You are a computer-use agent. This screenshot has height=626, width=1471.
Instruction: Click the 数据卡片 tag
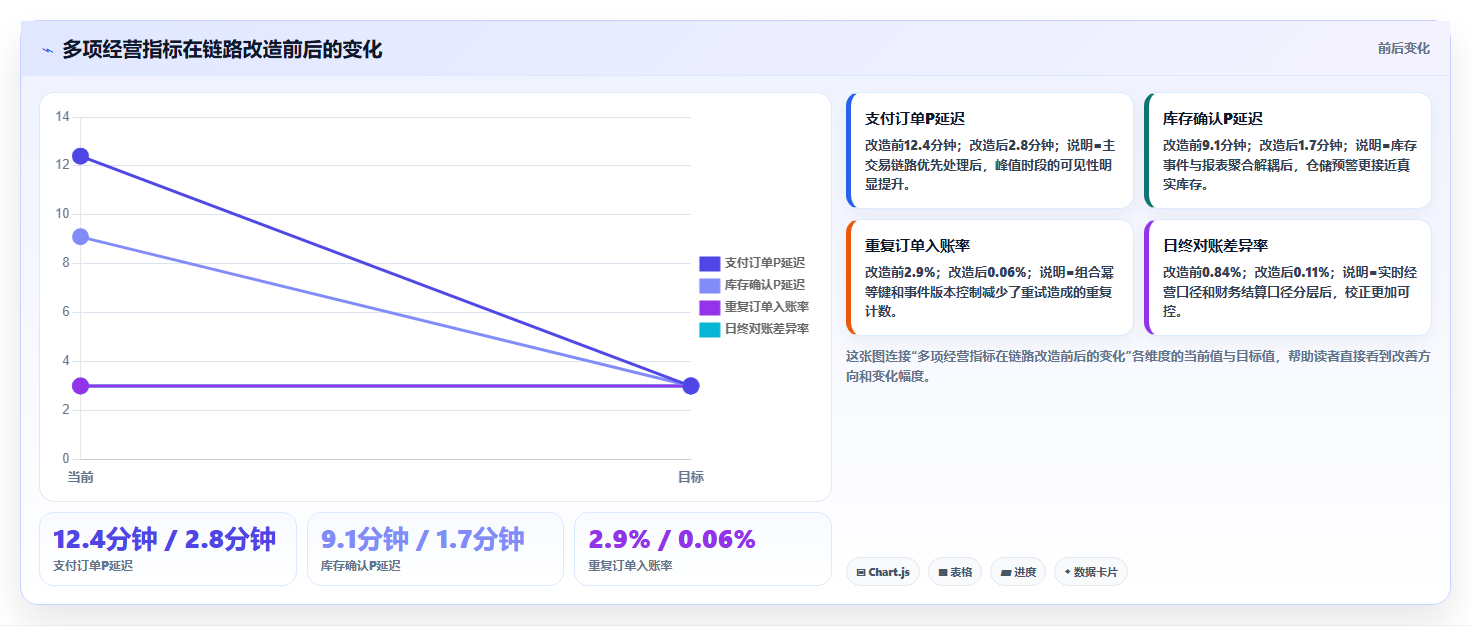[1091, 572]
